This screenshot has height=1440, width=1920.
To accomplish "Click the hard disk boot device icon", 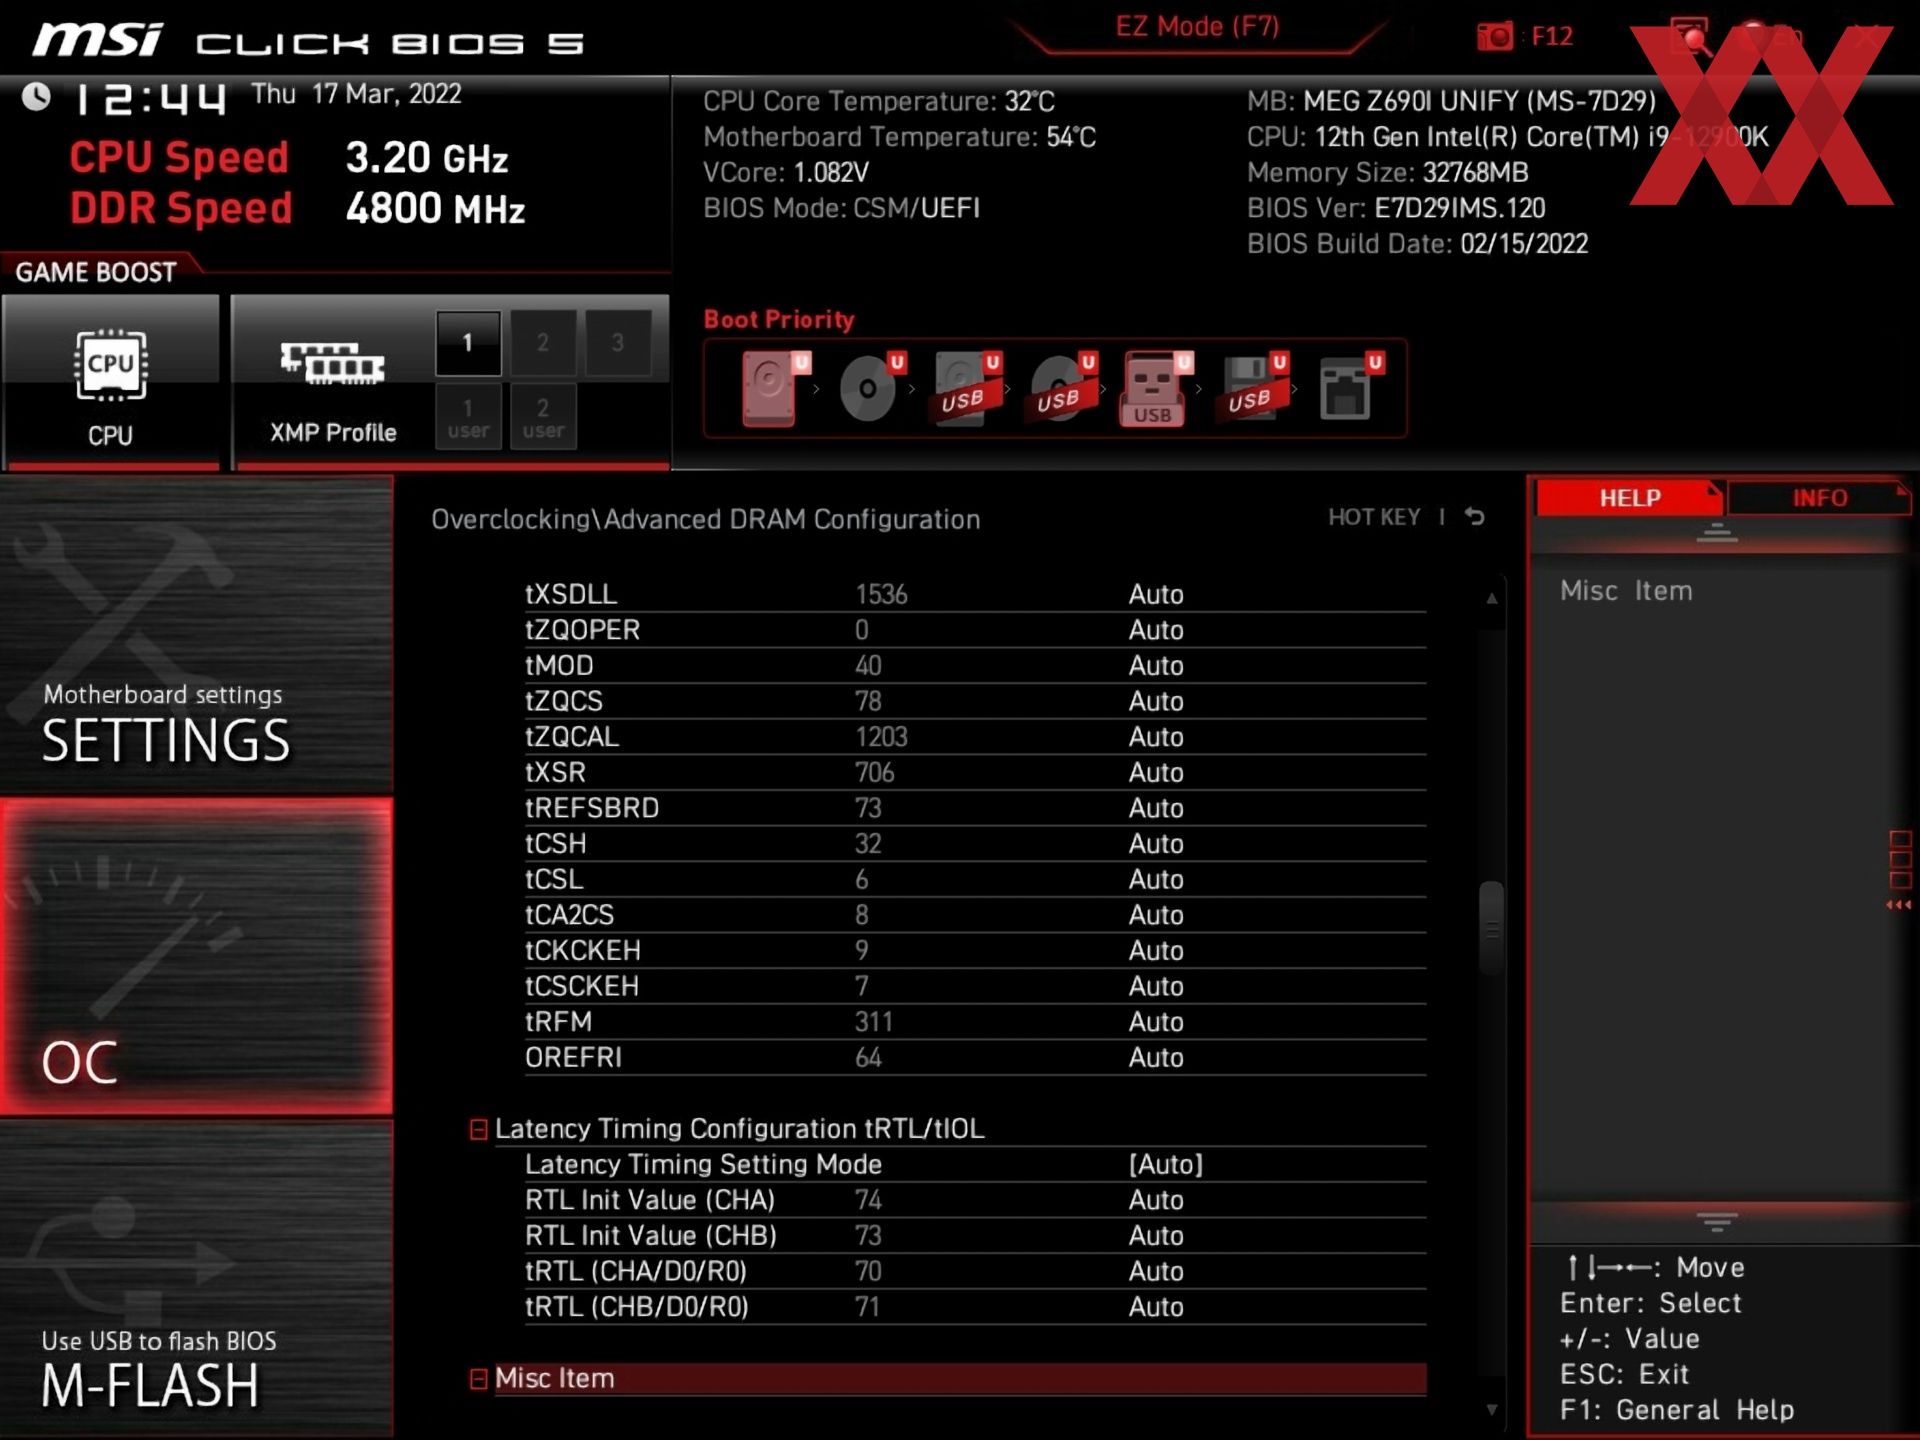I will (775, 388).
